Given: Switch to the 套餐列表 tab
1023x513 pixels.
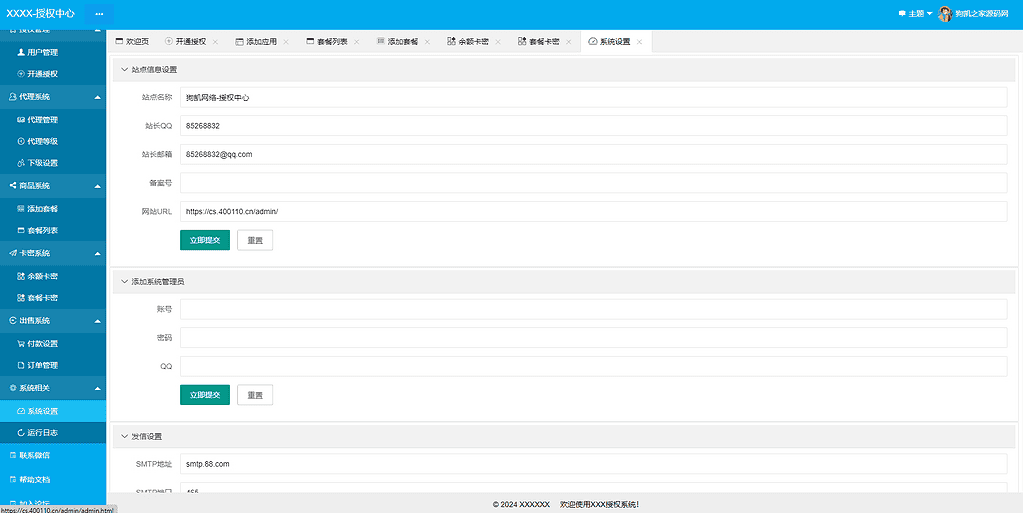Looking at the screenshot, I should point(326,42).
